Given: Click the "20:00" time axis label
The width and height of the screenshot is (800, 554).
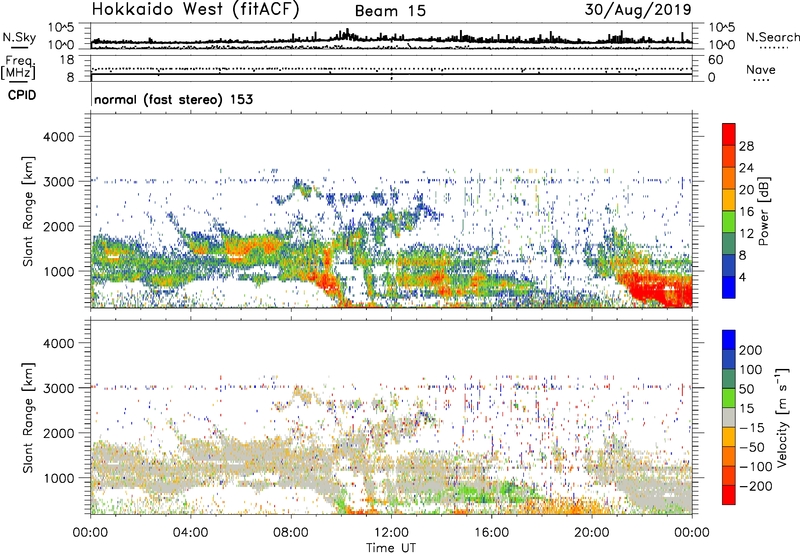Looking at the screenshot, I should pos(592,533).
